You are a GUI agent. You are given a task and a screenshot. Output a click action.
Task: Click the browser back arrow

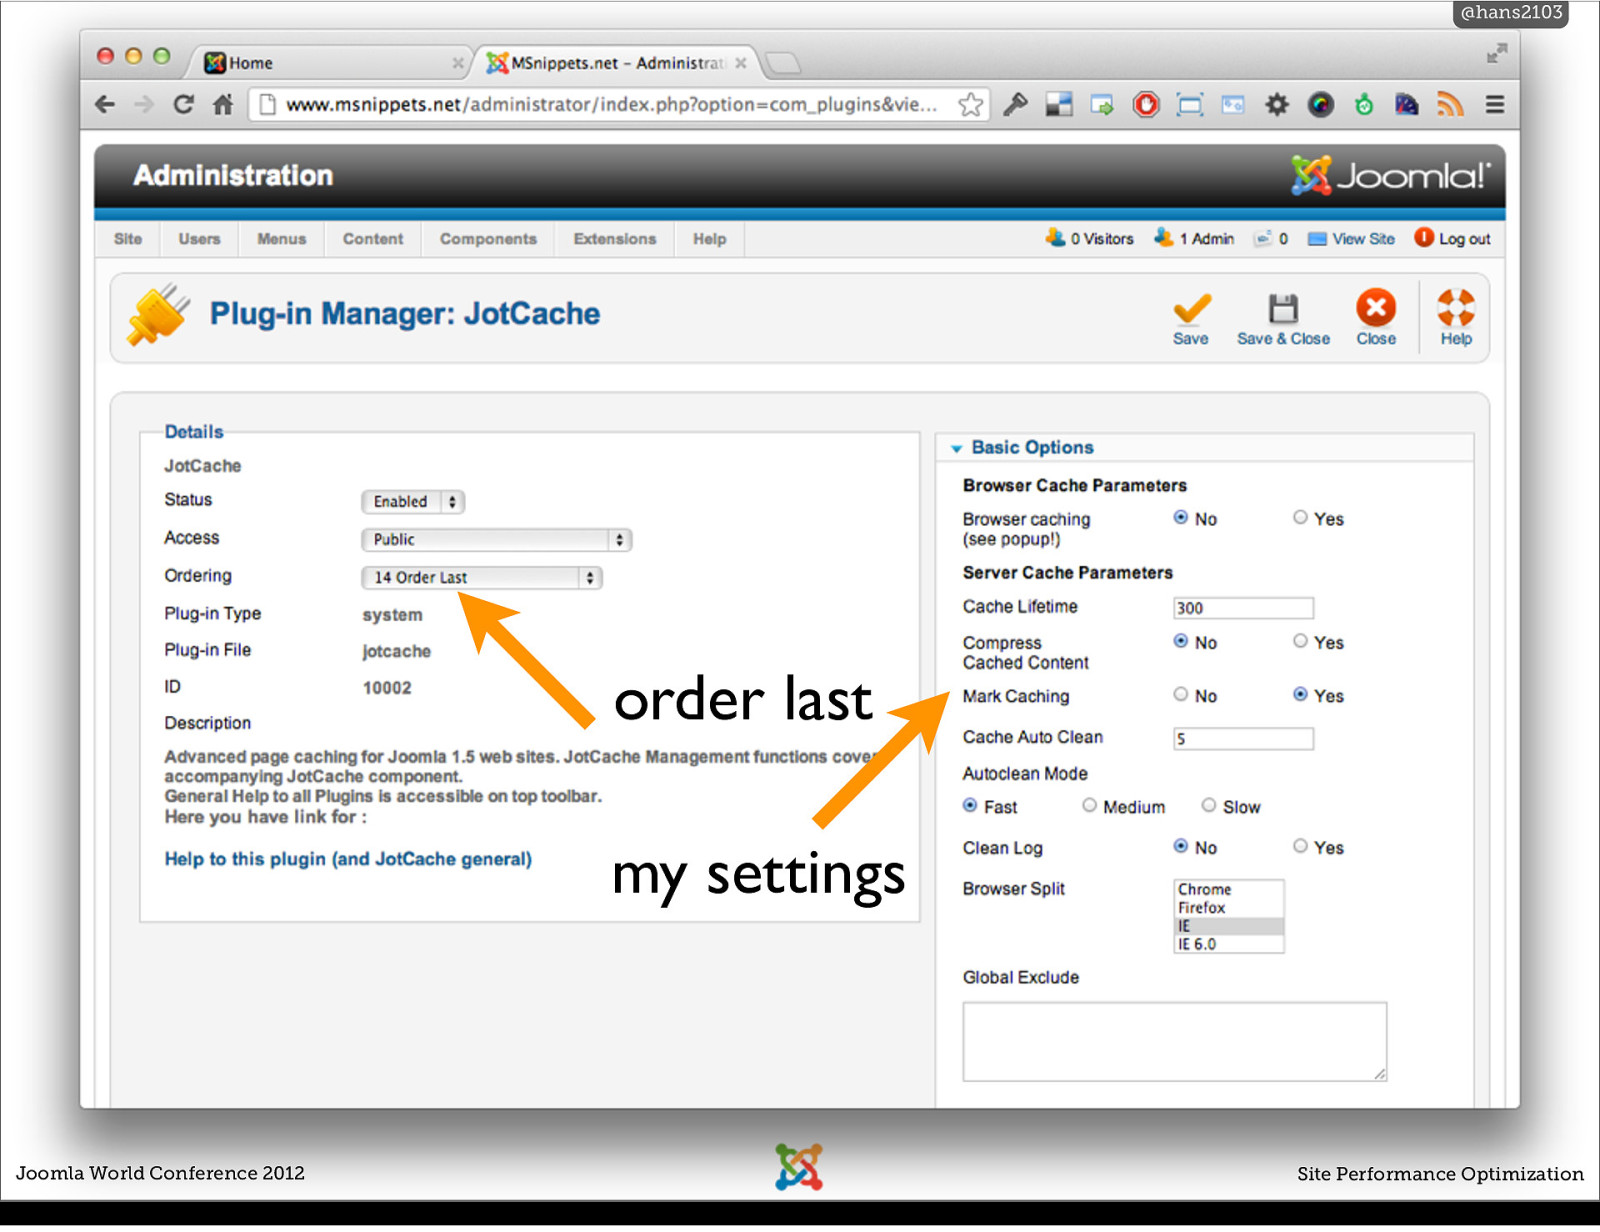pos(105,104)
